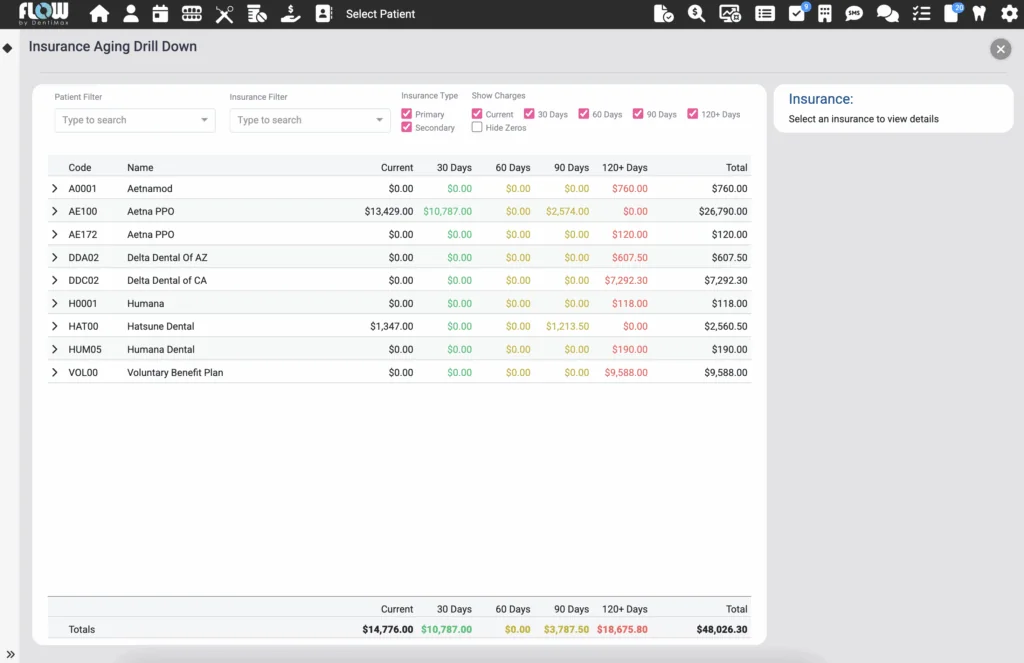Image resolution: width=1024 pixels, height=663 pixels.
Task: Open the settings gear icon
Action: point(1009,14)
